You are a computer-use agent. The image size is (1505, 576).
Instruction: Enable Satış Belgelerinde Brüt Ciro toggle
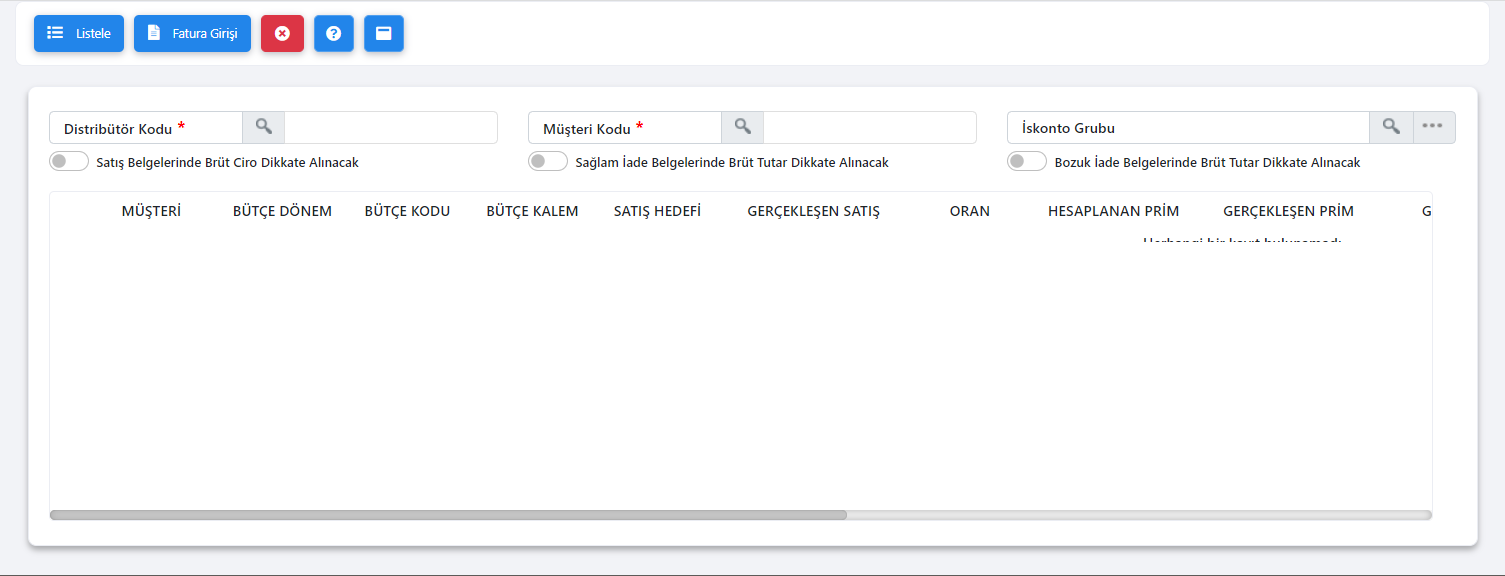pyautogui.click(x=69, y=162)
